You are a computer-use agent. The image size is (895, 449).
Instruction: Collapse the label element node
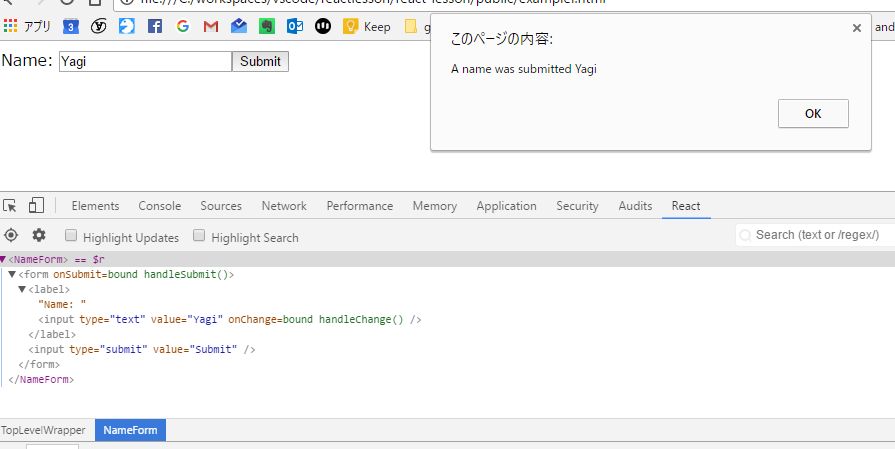pyautogui.click(x=22, y=289)
